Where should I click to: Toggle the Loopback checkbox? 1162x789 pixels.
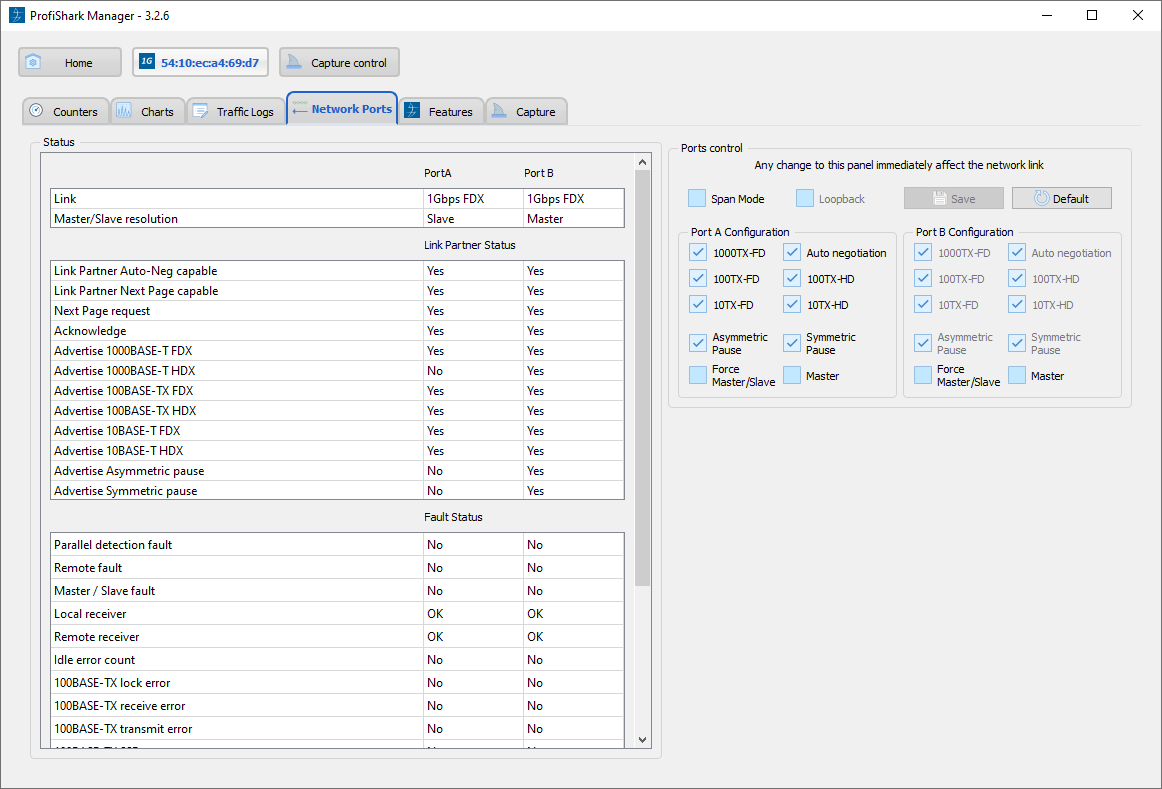coord(805,198)
